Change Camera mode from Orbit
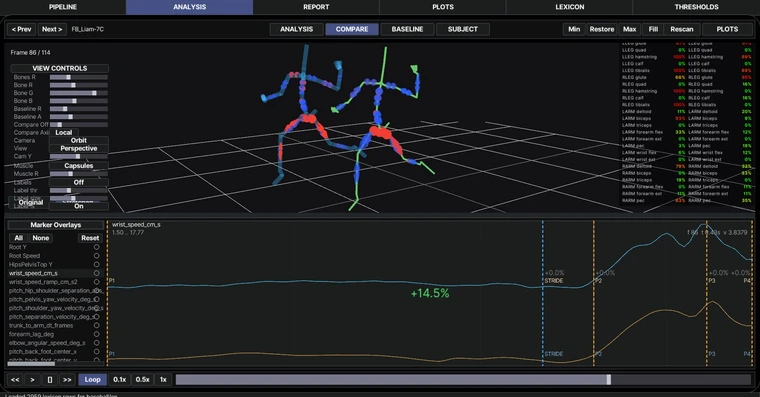Viewport: 760px width, 397px height. 79,140
